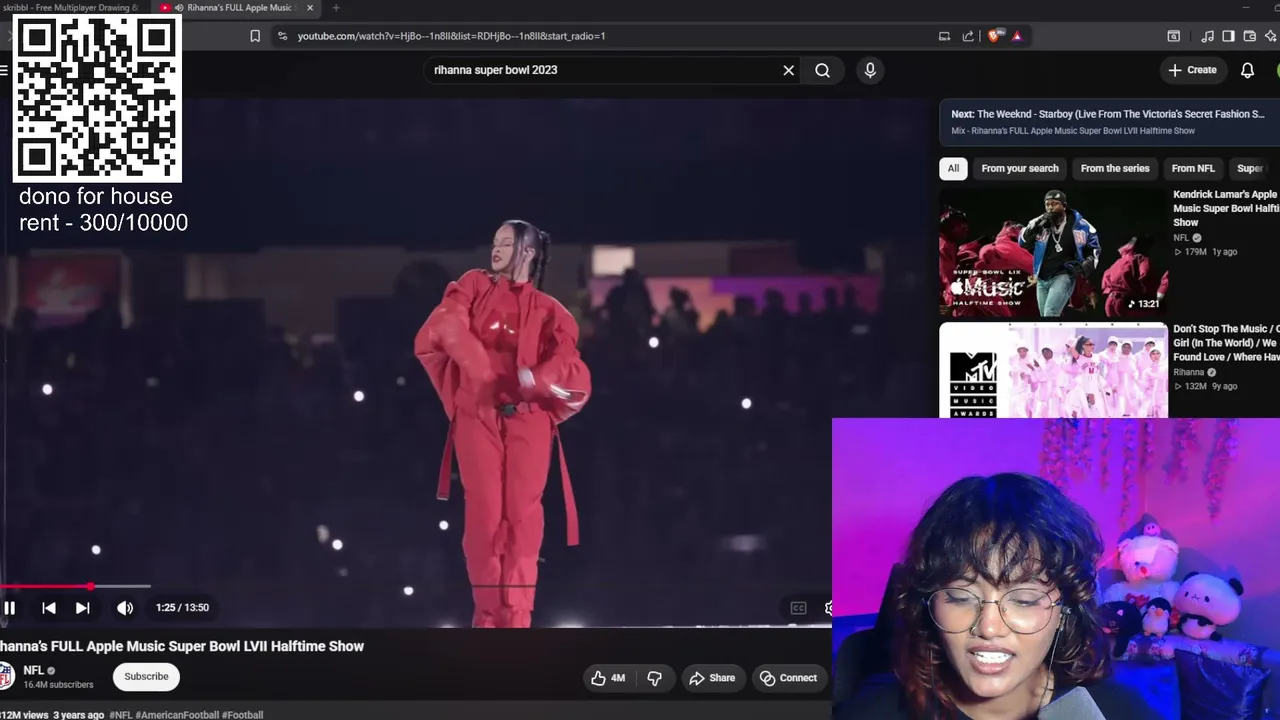The height and width of the screenshot is (720, 1280).
Task: Start a voice search with the microphone
Action: click(870, 70)
